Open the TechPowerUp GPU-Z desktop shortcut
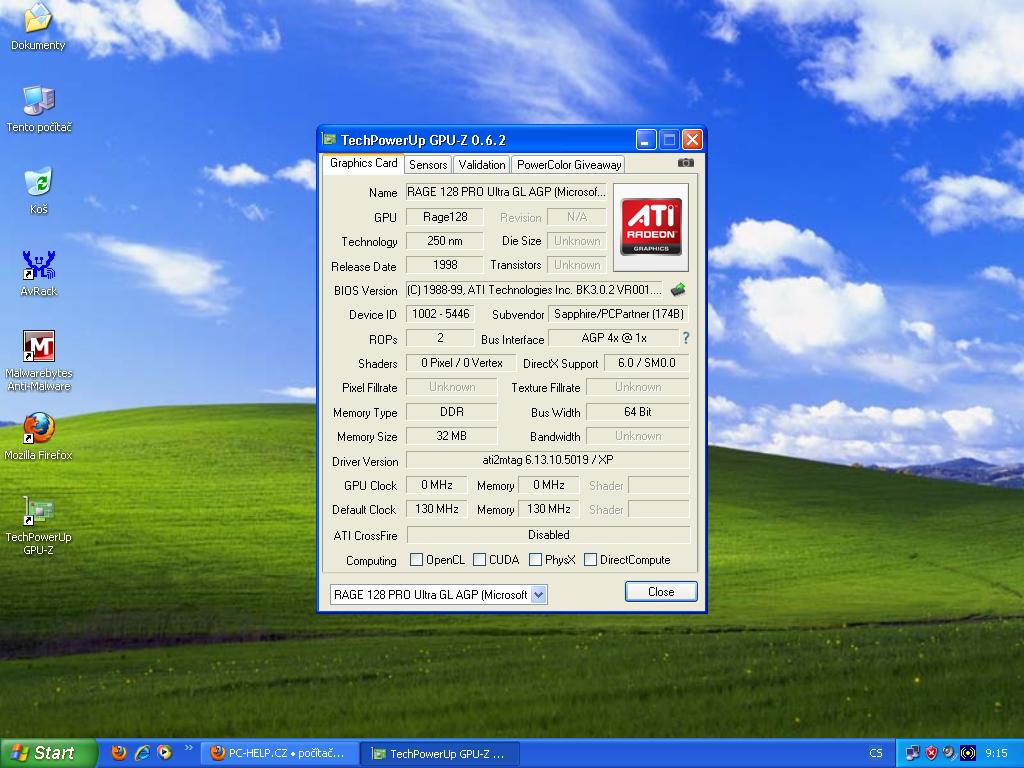 [39, 511]
